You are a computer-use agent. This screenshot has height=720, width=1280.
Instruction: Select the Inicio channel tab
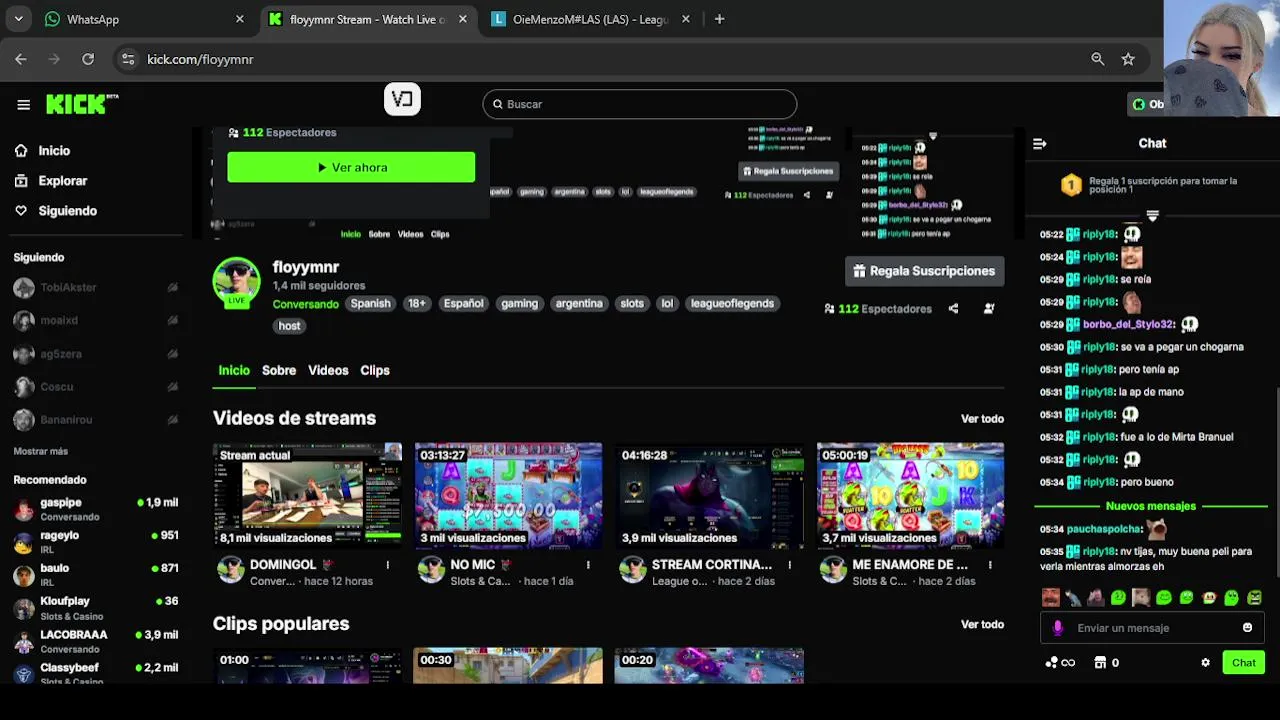tap(234, 370)
